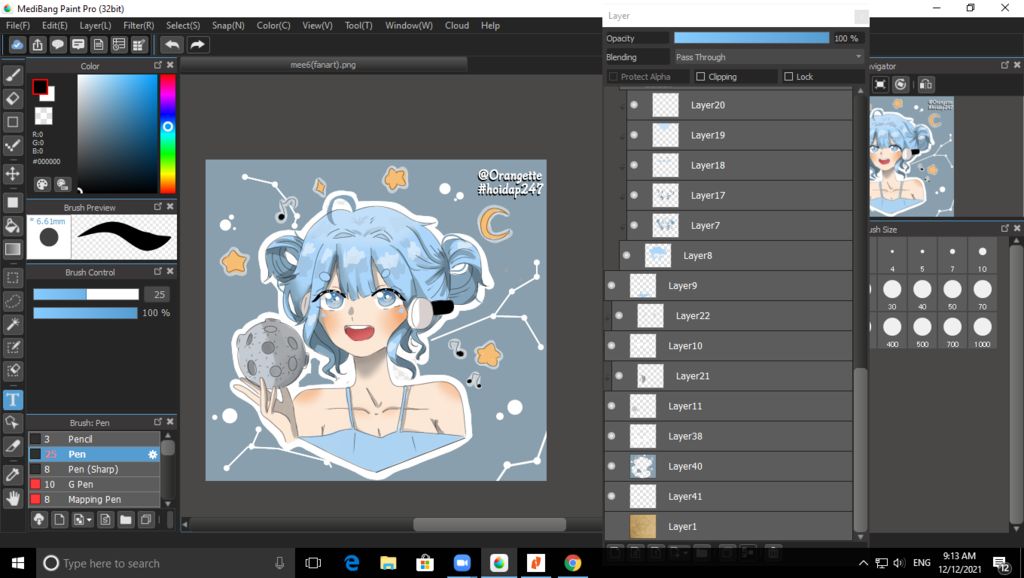Click the canvas horizontal scrollbar
Screen dimensions: 1024x578
click(490, 524)
